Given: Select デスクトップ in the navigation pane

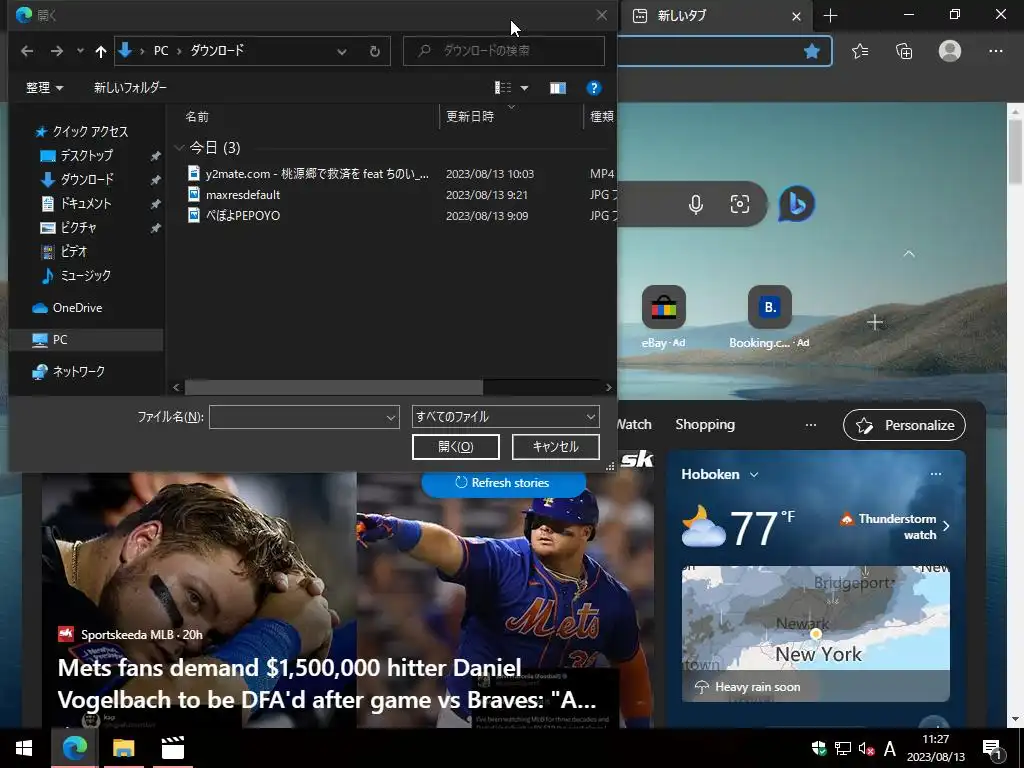Looking at the screenshot, I should [86, 155].
